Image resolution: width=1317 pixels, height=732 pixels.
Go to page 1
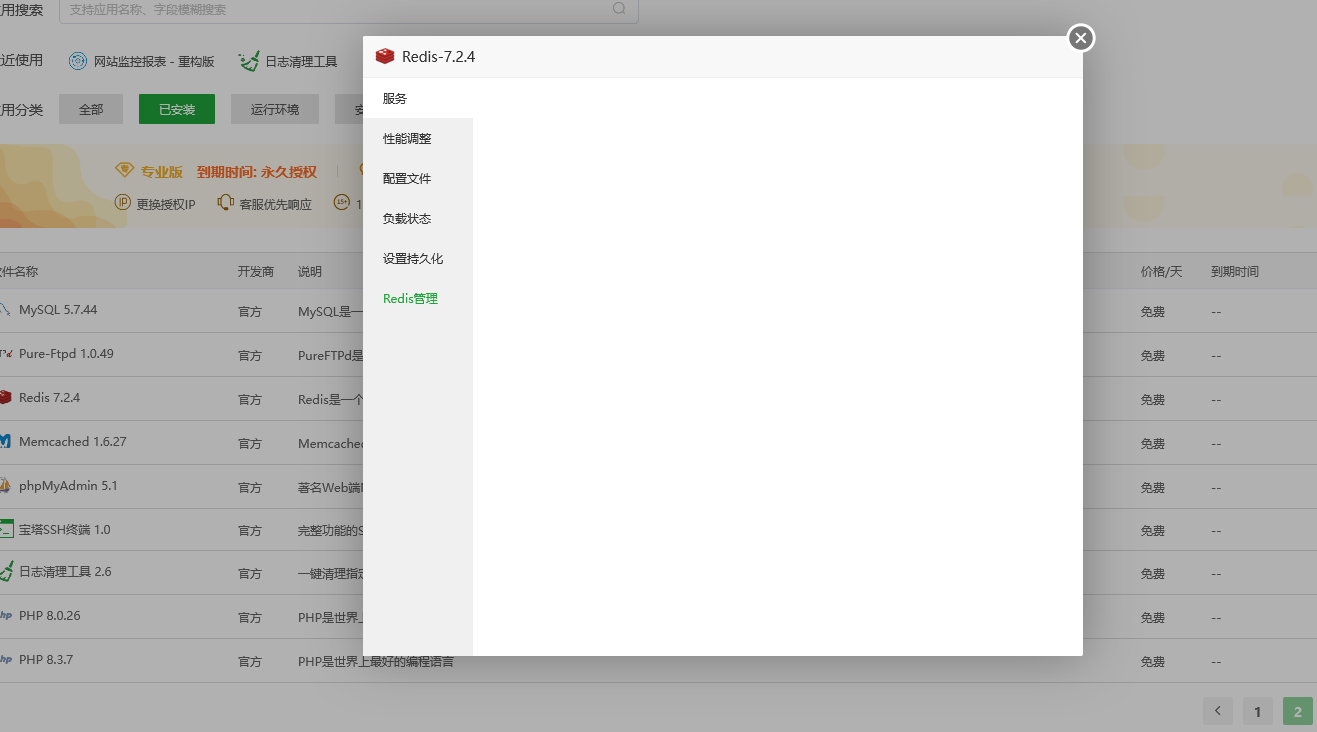(1258, 711)
